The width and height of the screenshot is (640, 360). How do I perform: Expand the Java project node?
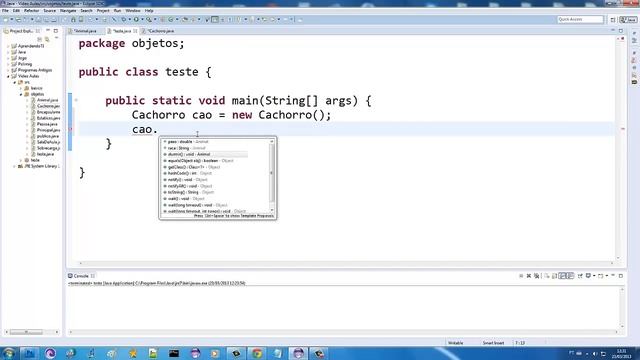(8, 52)
